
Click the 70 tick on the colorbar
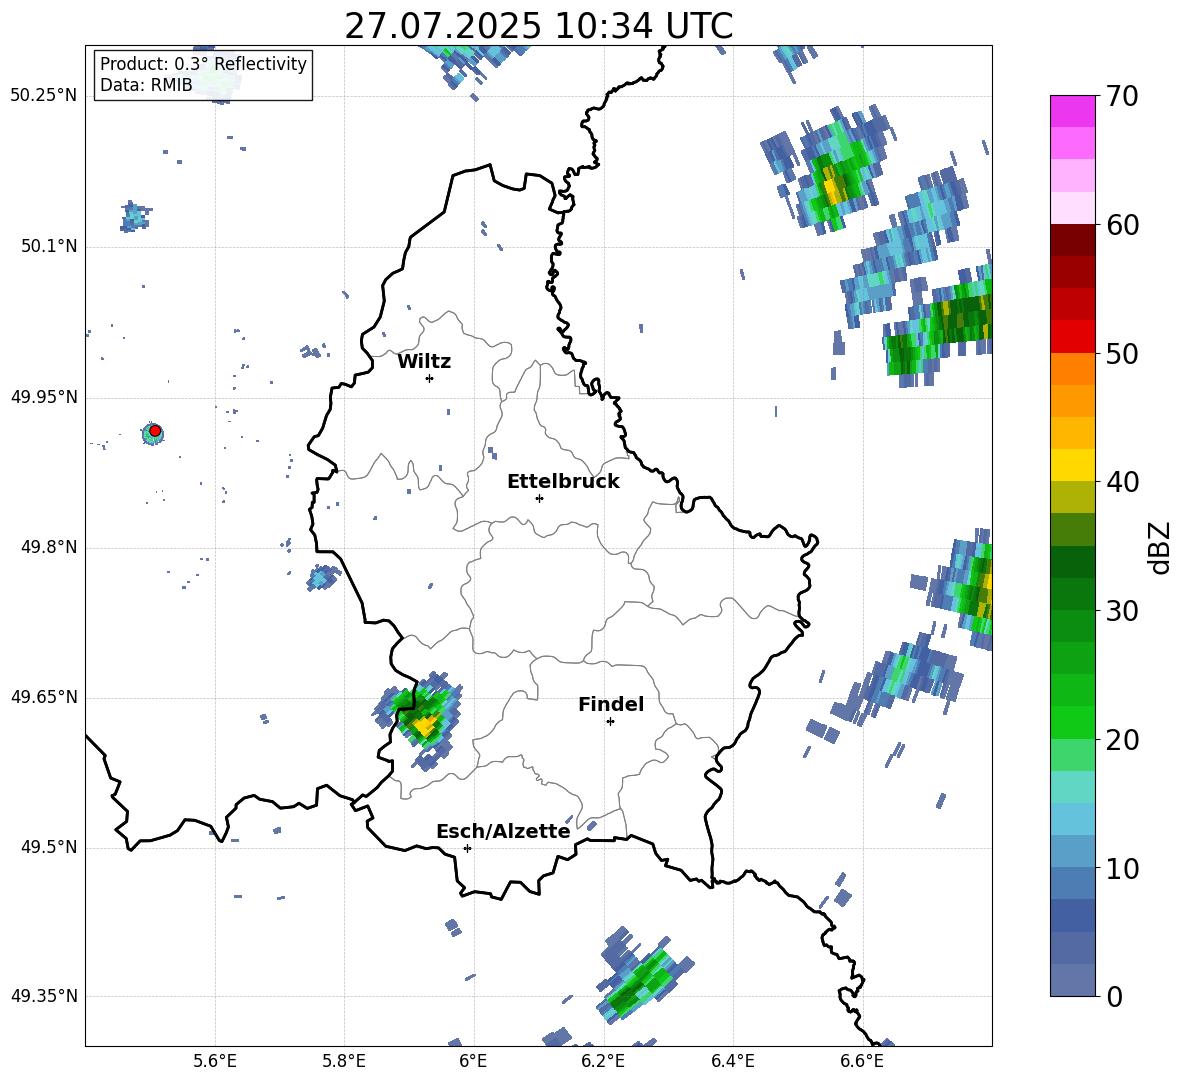tap(1121, 97)
